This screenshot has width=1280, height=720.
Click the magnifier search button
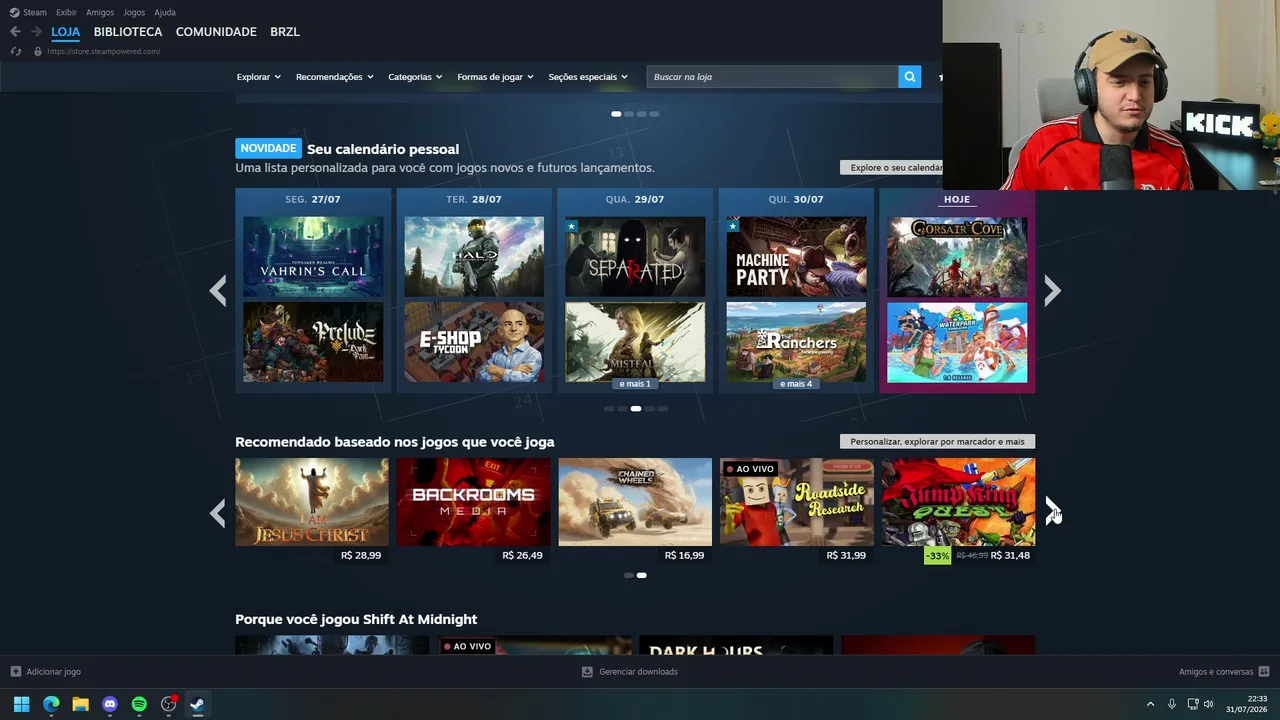[x=909, y=77]
